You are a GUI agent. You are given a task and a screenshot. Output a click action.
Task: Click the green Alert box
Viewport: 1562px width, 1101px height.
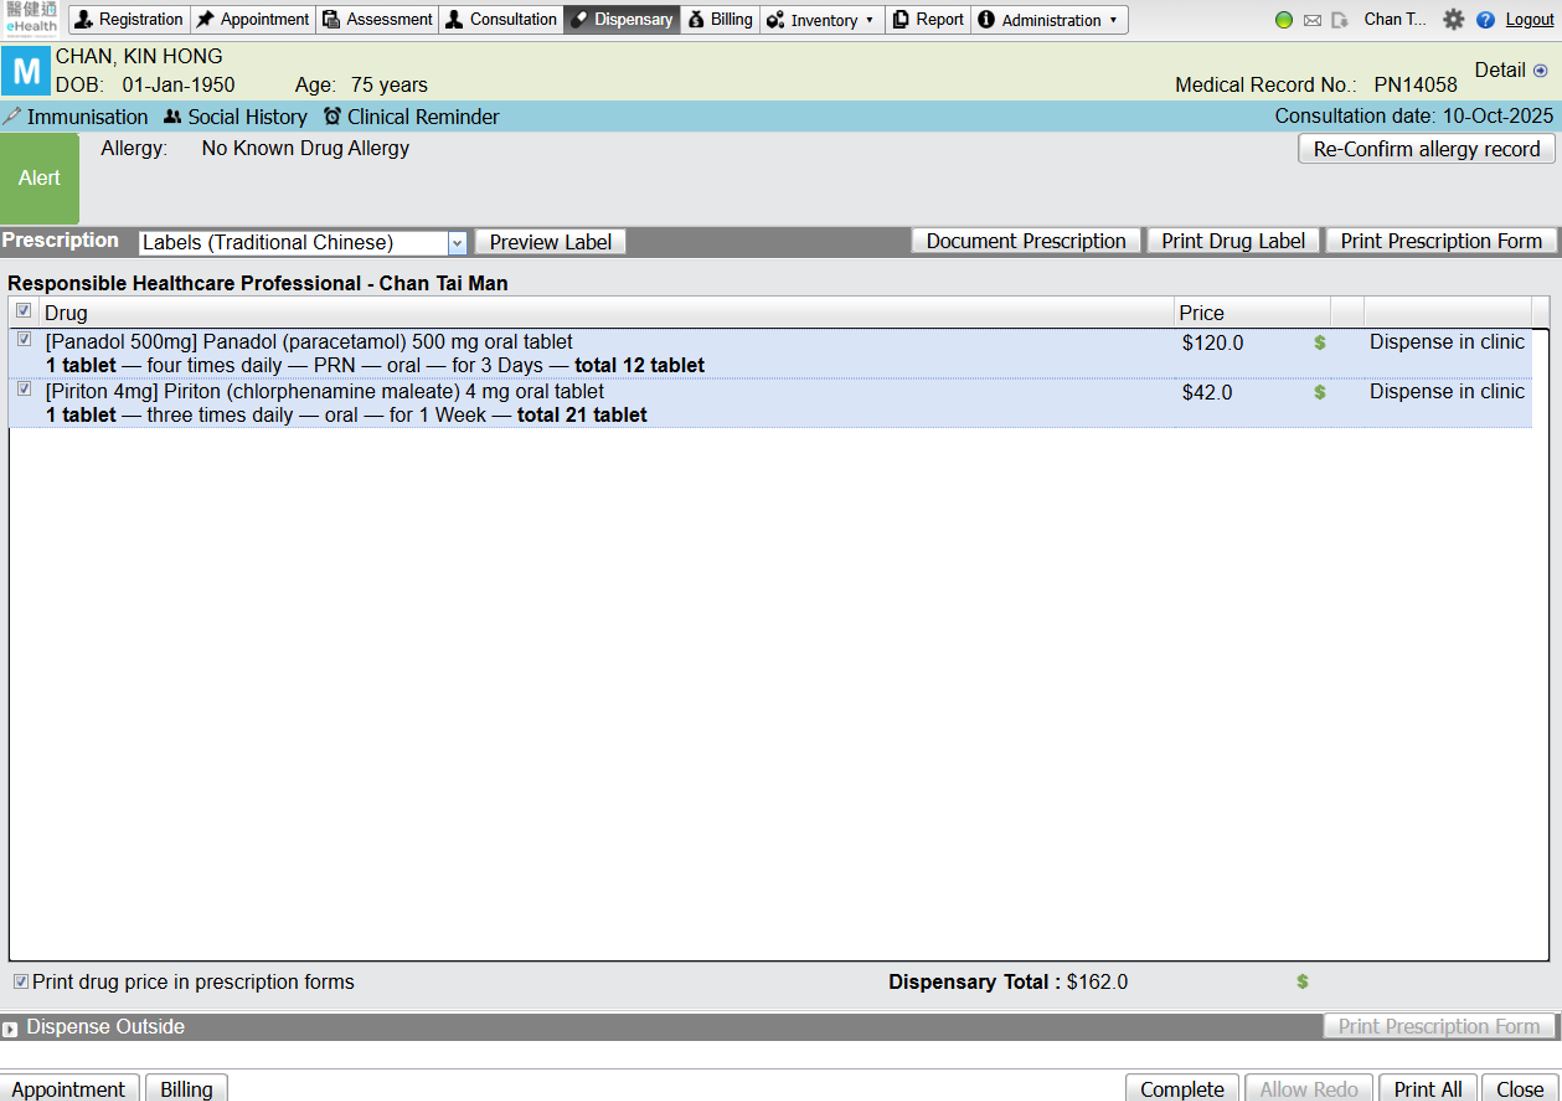39,178
